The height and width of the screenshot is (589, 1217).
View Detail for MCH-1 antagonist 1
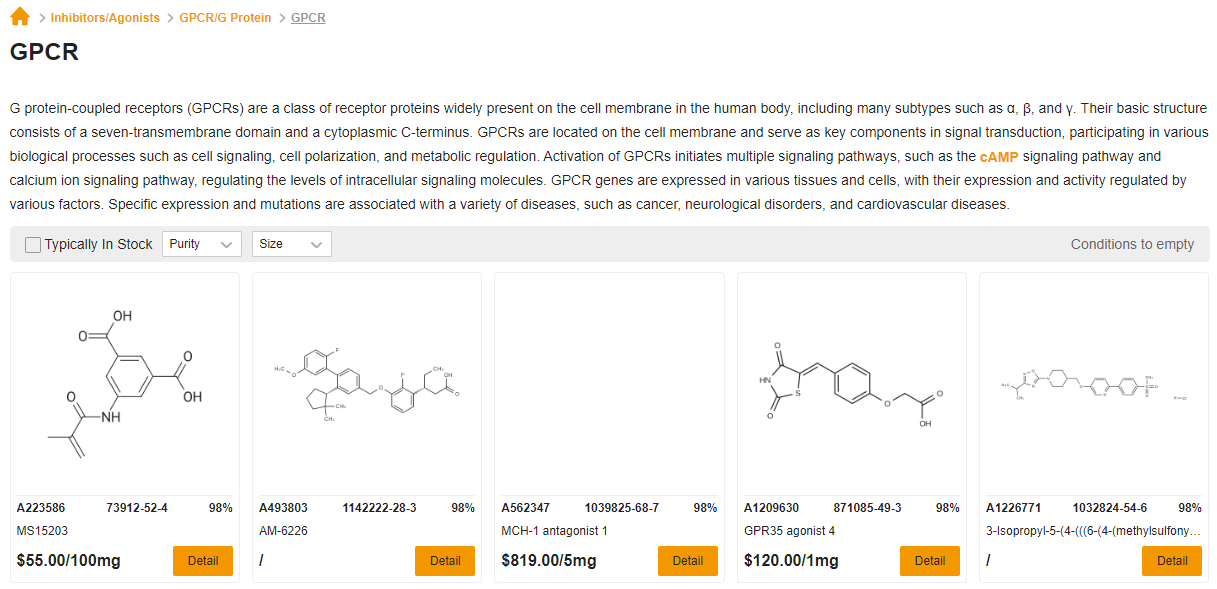click(x=688, y=561)
